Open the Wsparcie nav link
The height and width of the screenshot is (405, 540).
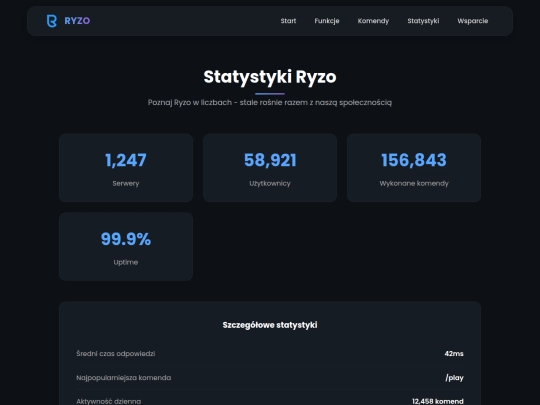point(473,21)
